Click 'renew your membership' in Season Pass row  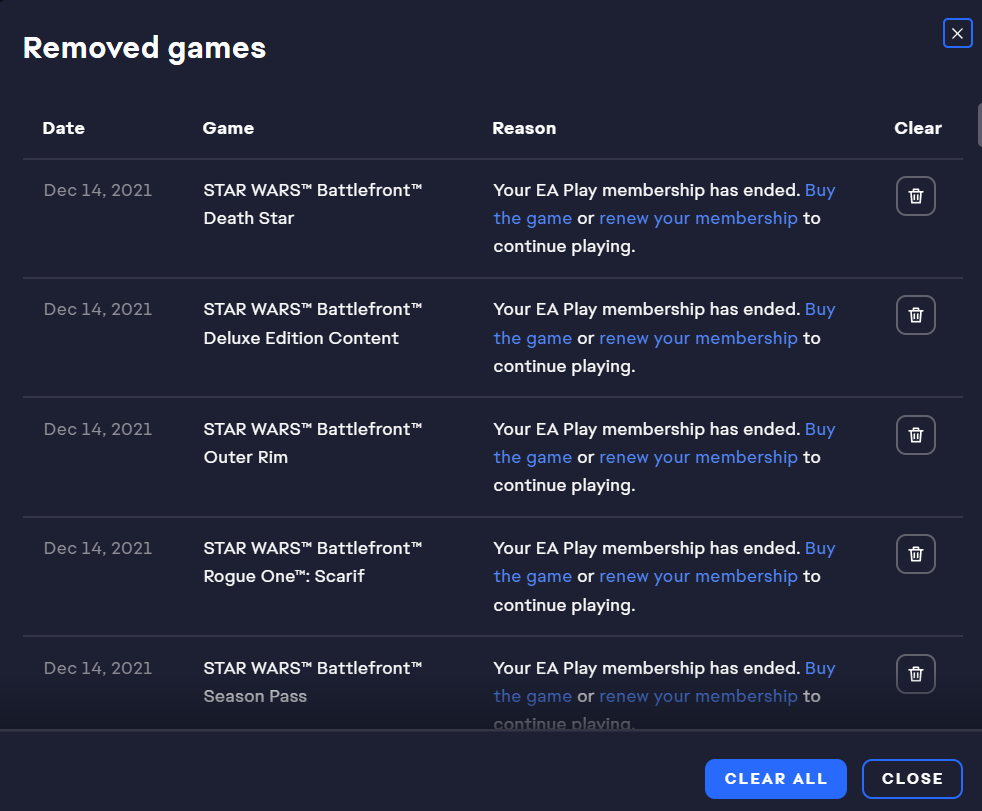698,696
